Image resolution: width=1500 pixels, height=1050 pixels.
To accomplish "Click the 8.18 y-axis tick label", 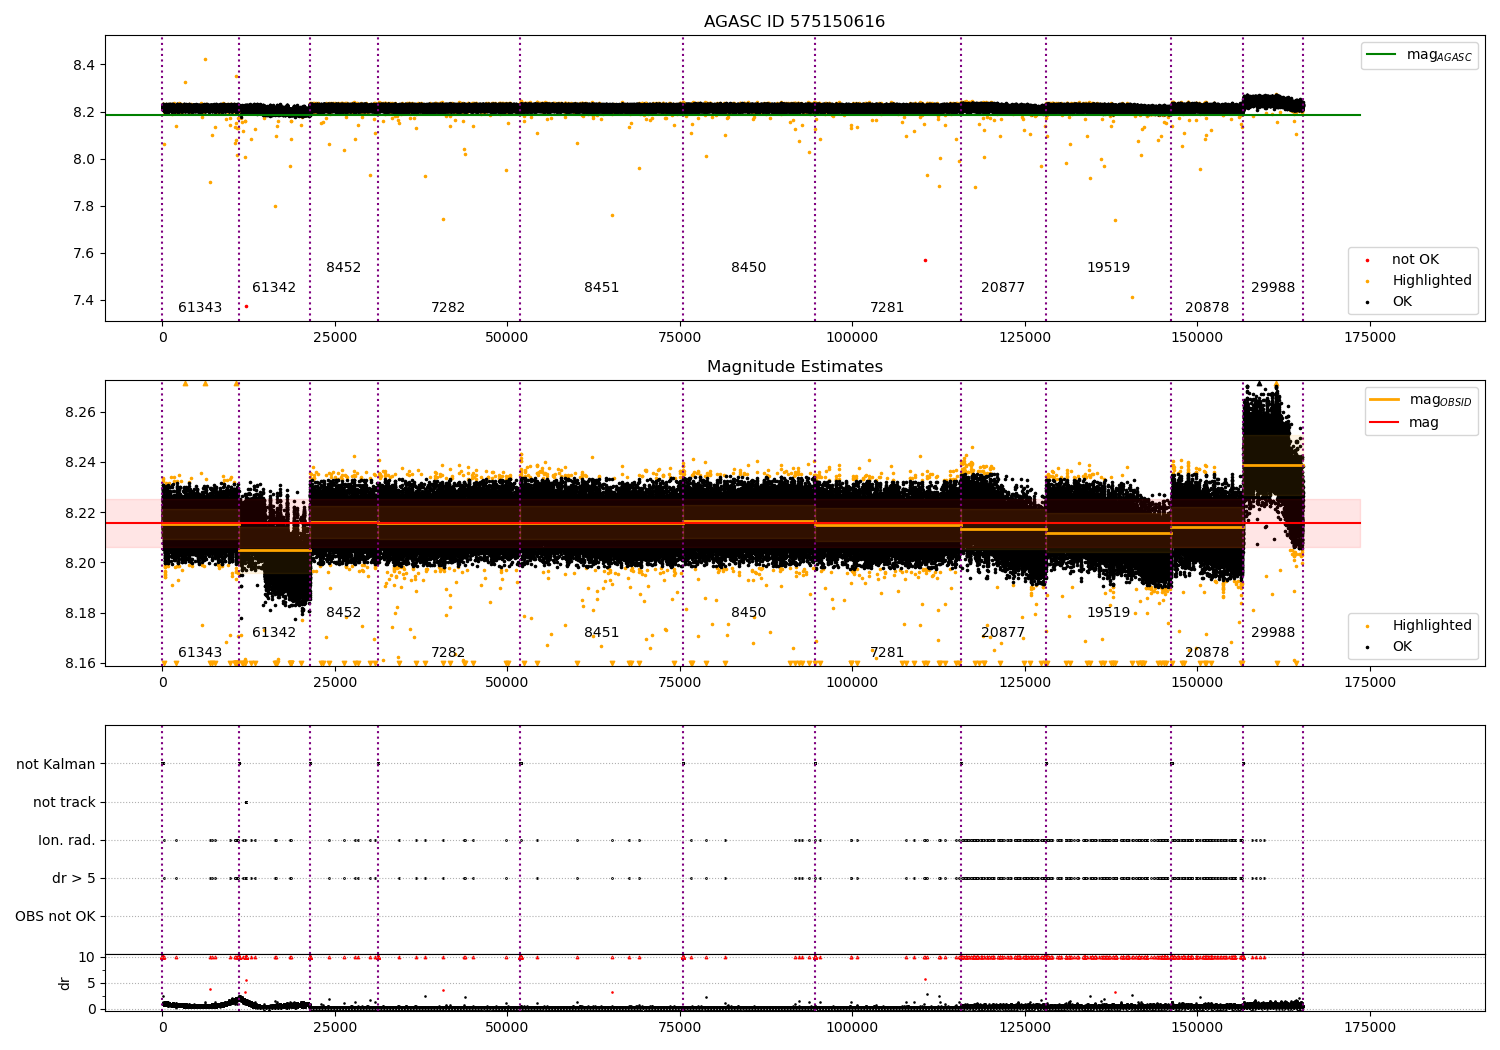I will pyautogui.click(x=80, y=614).
